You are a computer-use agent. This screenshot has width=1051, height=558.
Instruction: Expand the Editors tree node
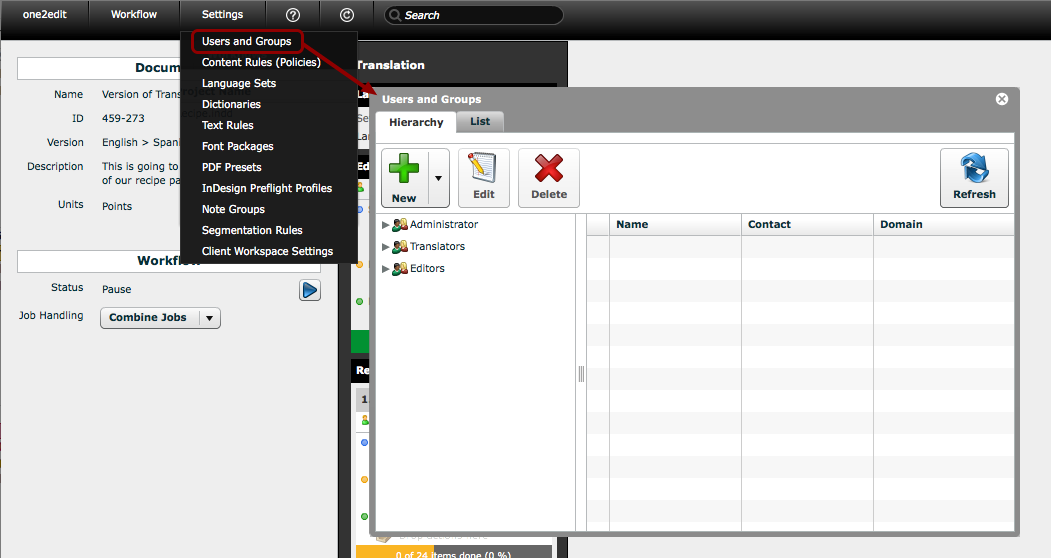385,269
